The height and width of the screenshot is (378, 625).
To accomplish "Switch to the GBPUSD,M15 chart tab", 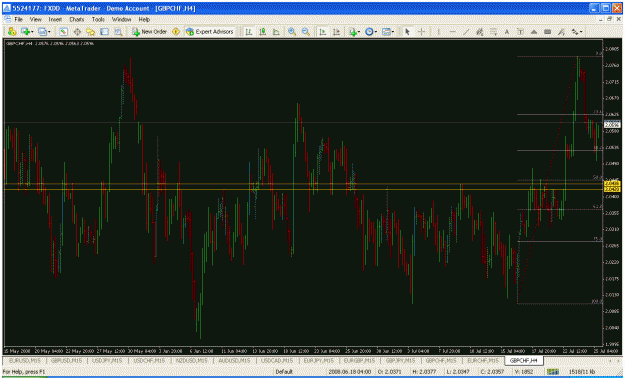I will tap(66, 360).
